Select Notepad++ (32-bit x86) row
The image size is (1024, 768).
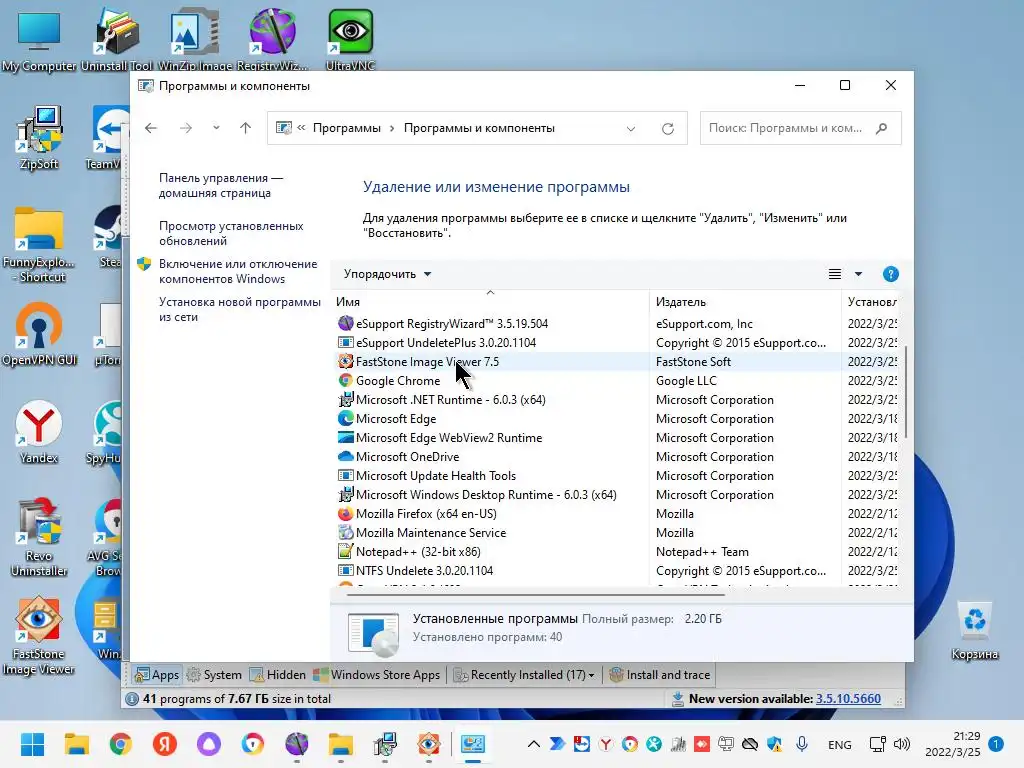click(x=616, y=552)
